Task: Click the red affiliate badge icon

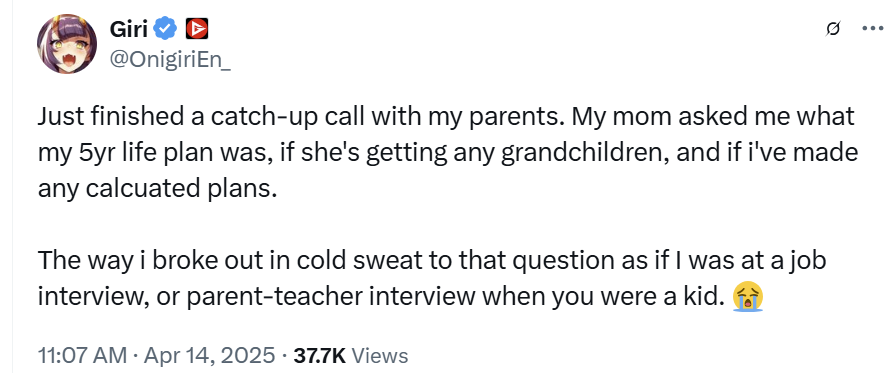Action: [197, 29]
